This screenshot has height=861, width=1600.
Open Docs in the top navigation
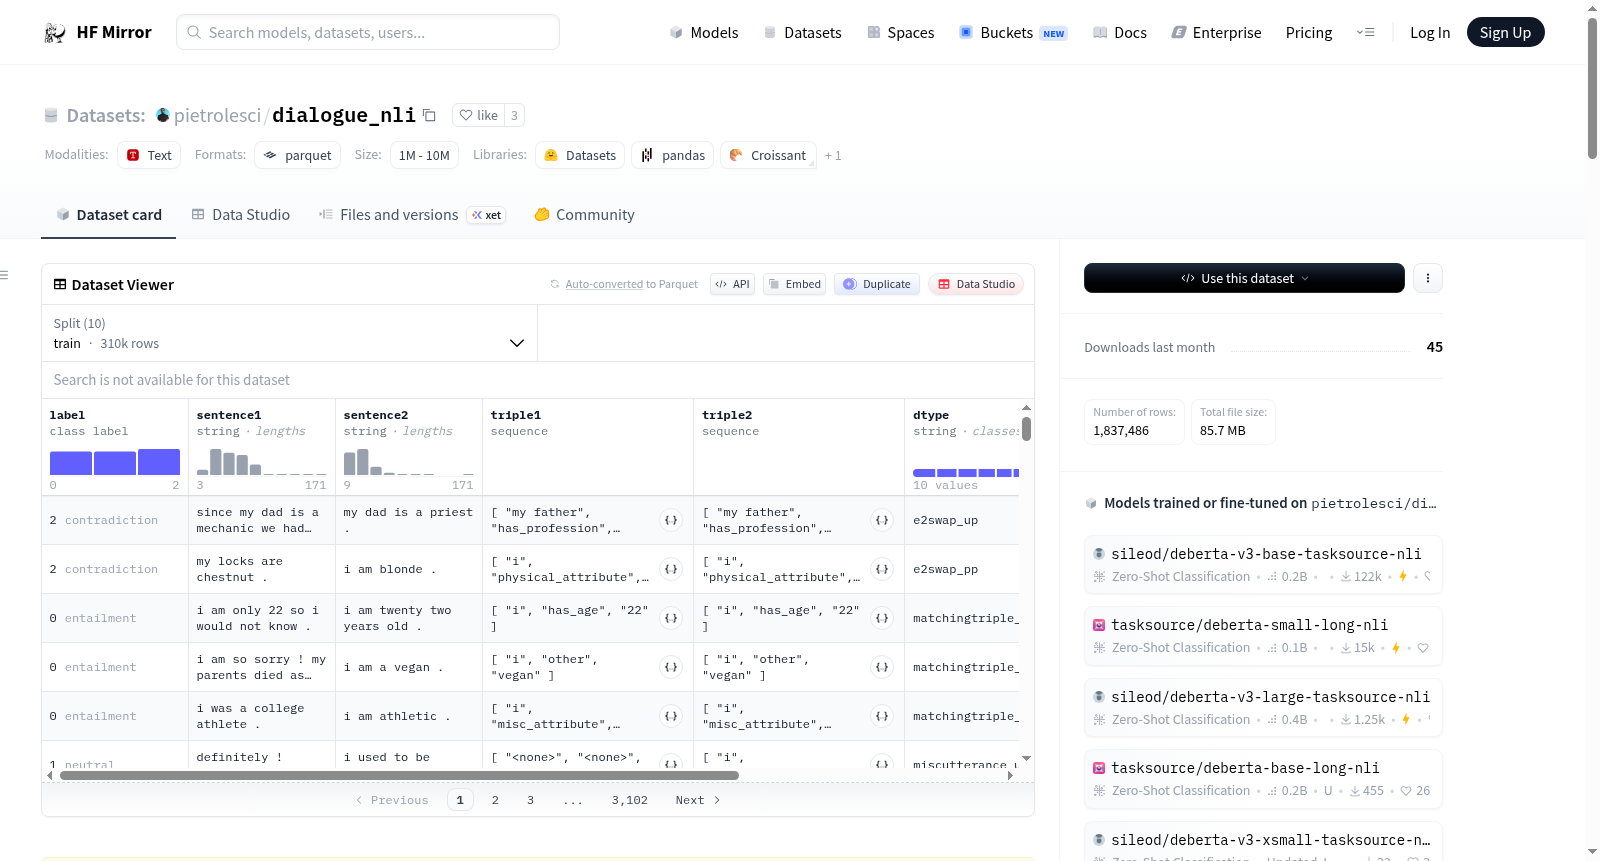(1120, 33)
